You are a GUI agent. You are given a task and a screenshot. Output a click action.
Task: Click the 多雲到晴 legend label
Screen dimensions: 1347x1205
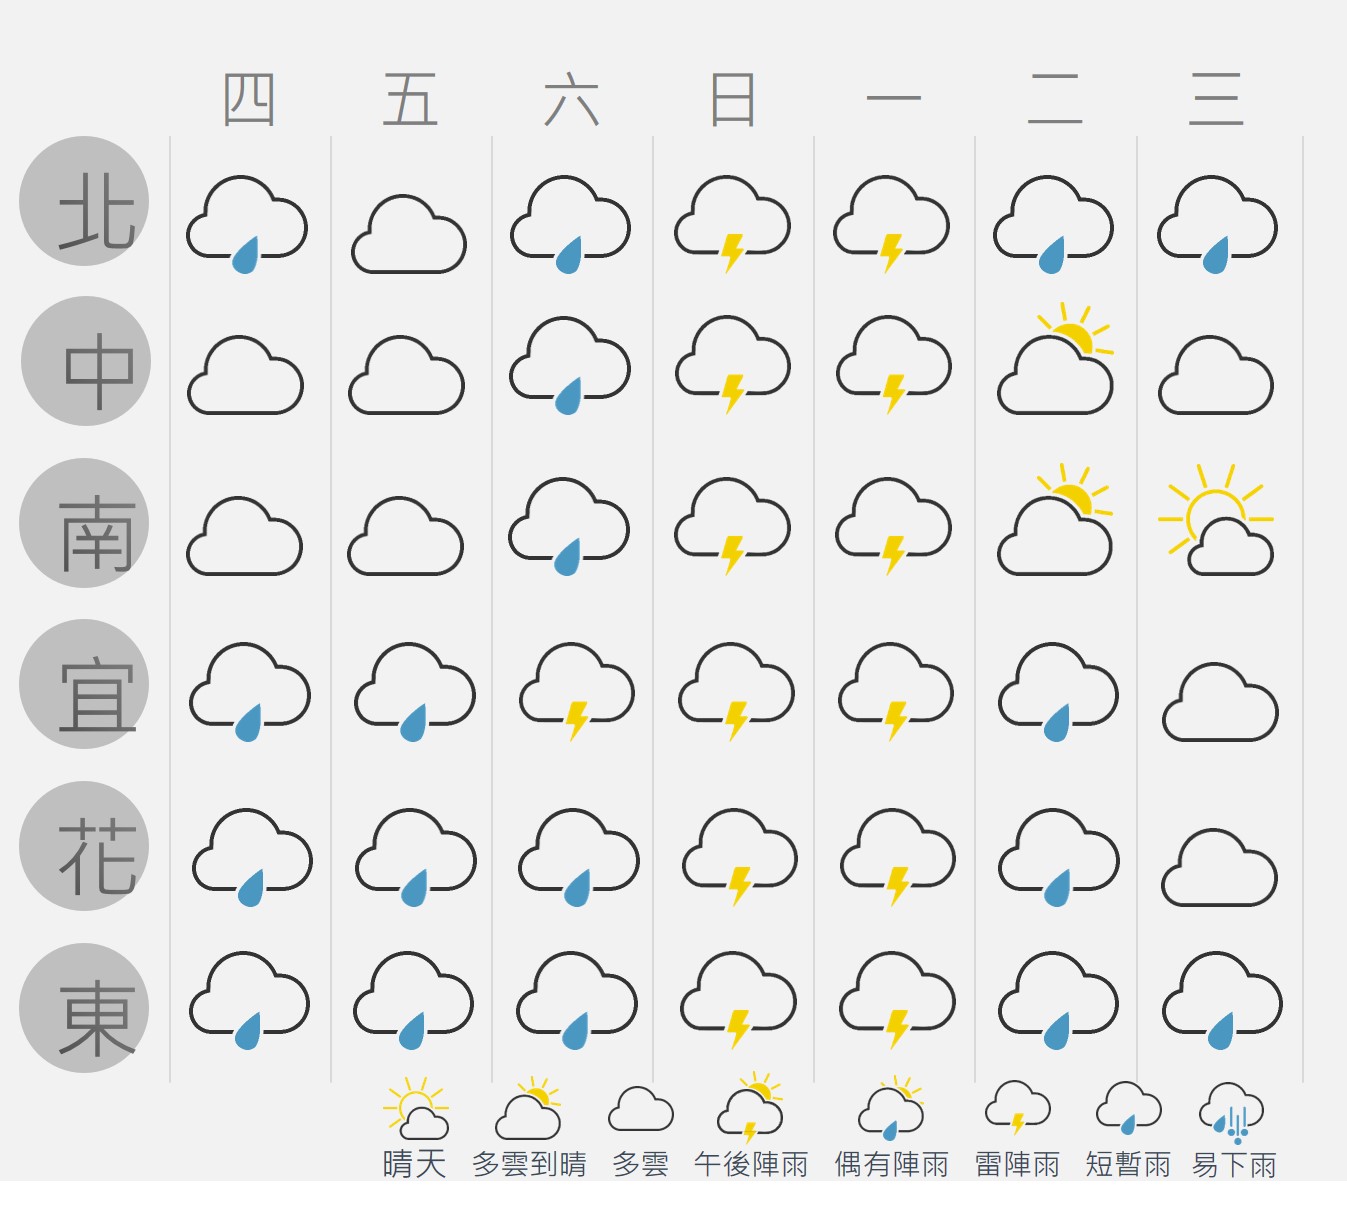529,1164
